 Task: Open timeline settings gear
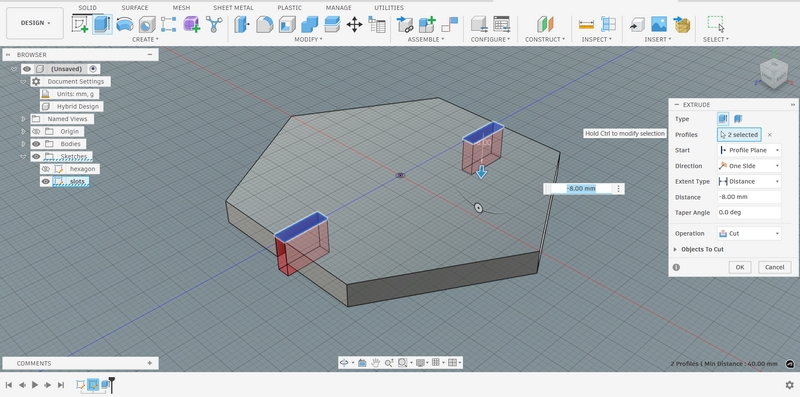tap(789, 385)
